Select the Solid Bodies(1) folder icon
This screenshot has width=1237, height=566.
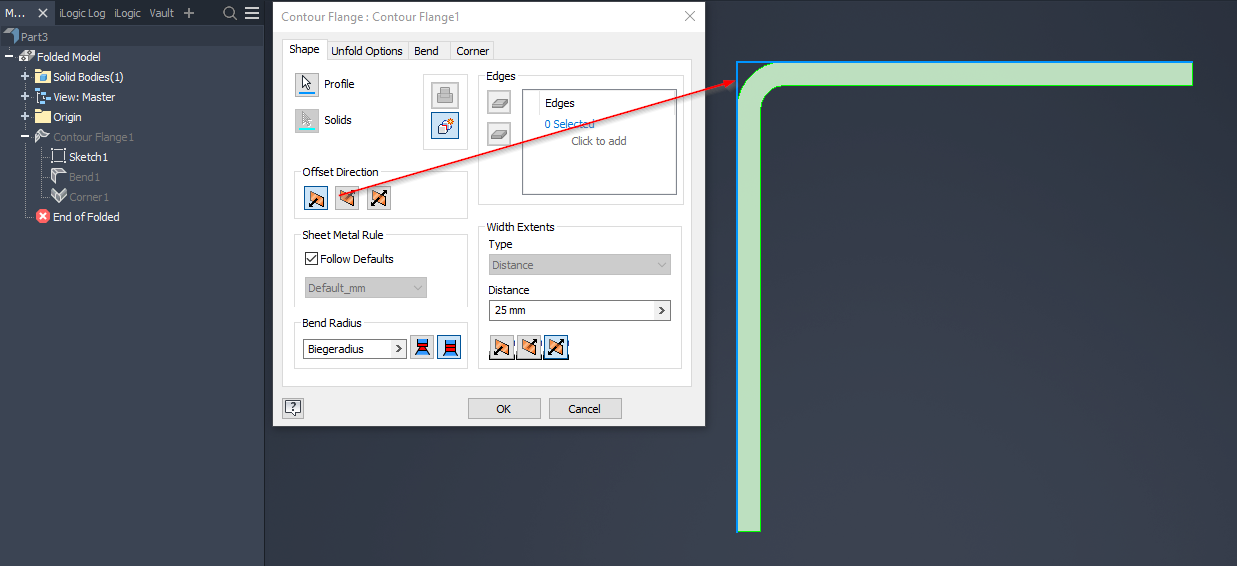[42, 76]
